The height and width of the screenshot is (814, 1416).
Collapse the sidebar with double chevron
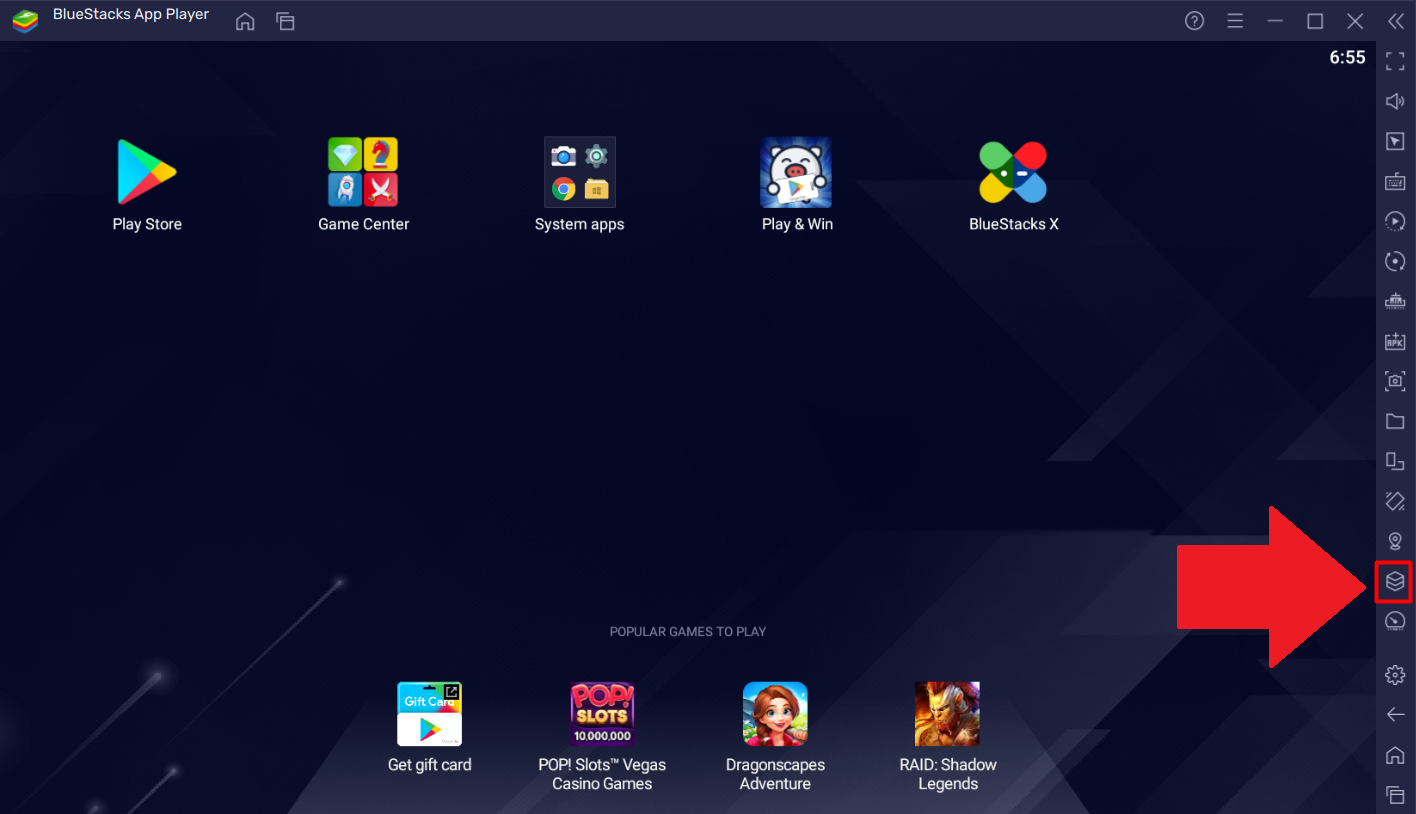(x=1395, y=21)
